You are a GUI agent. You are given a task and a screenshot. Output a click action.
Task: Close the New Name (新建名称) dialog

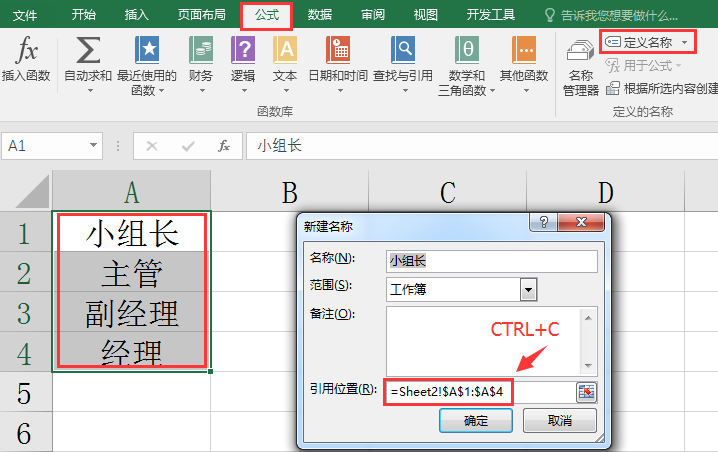click(x=582, y=223)
